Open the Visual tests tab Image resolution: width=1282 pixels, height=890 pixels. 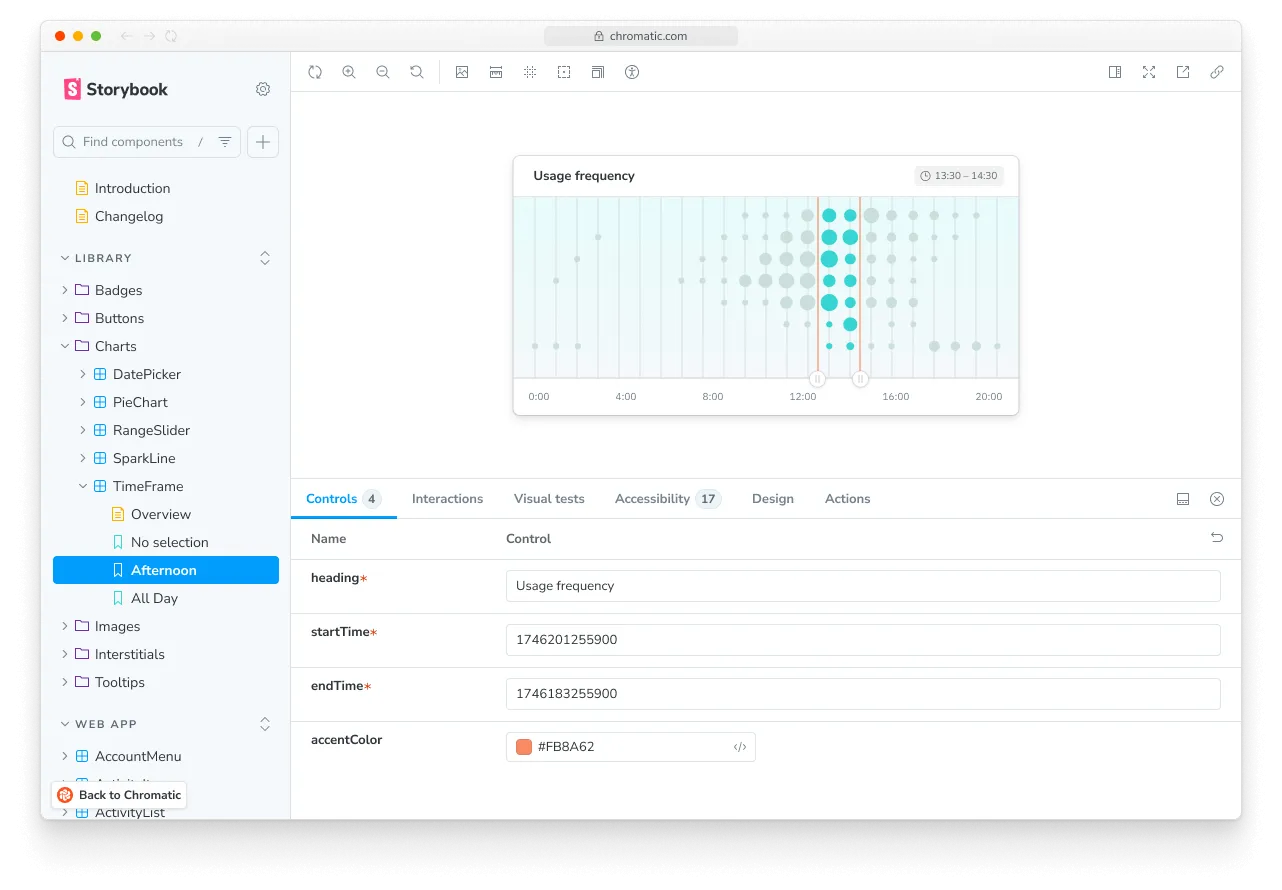click(549, 499)
